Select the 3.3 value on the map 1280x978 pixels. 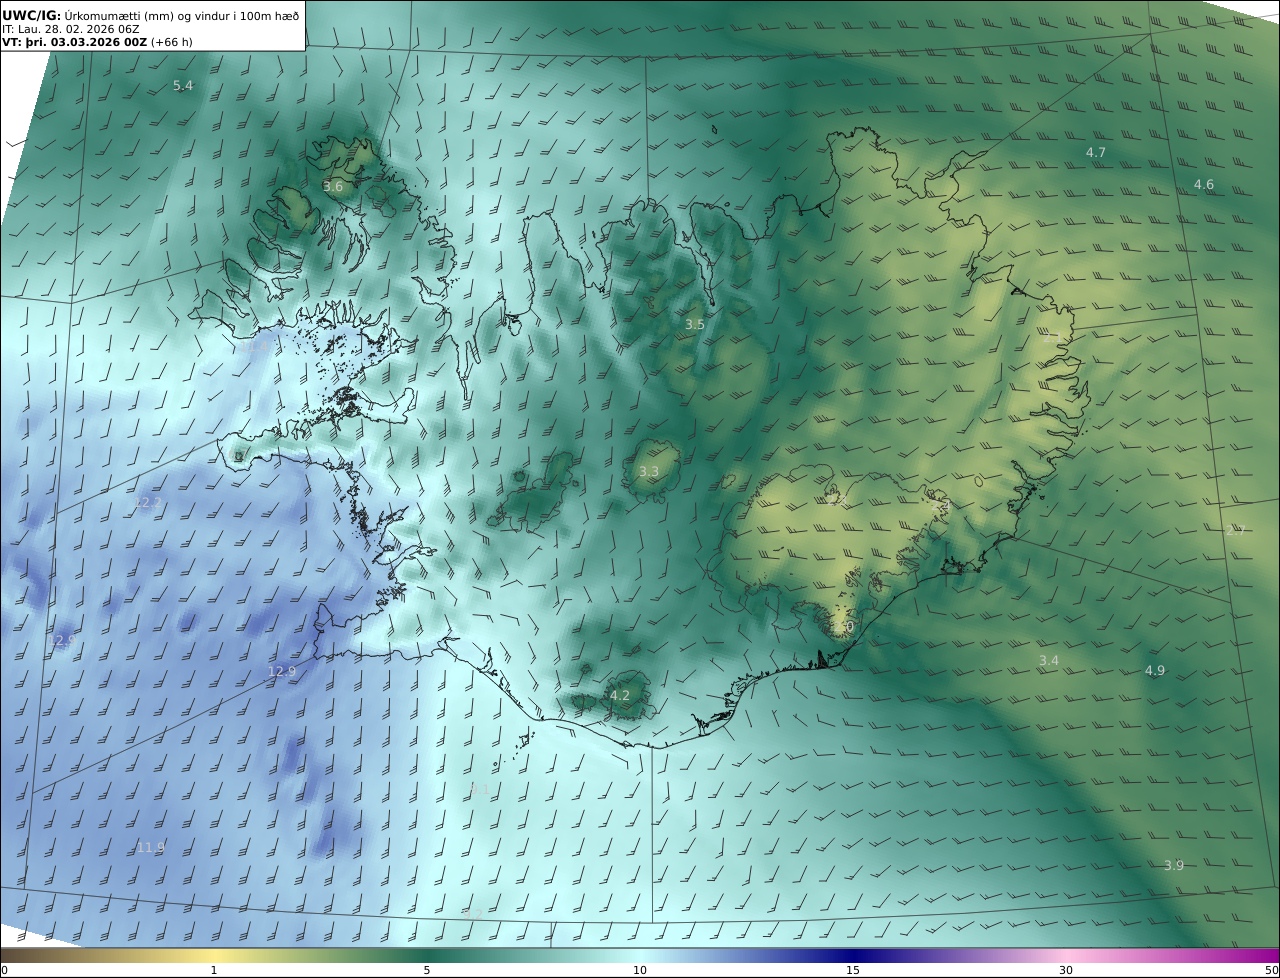tap(649, 472)
